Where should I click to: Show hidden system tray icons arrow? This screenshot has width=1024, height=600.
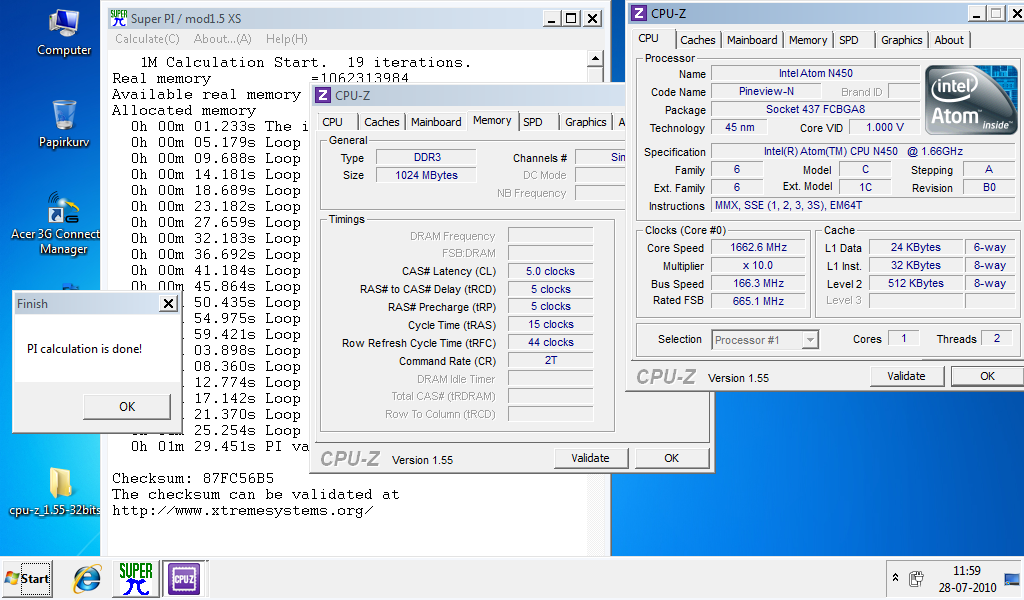[895, 578]
